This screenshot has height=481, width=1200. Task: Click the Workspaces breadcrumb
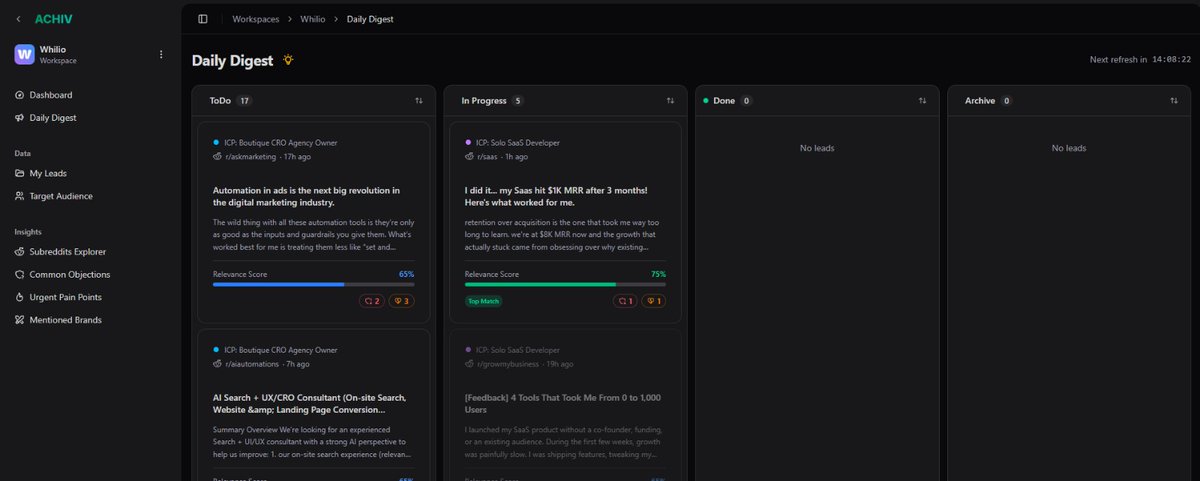(256, 19)
